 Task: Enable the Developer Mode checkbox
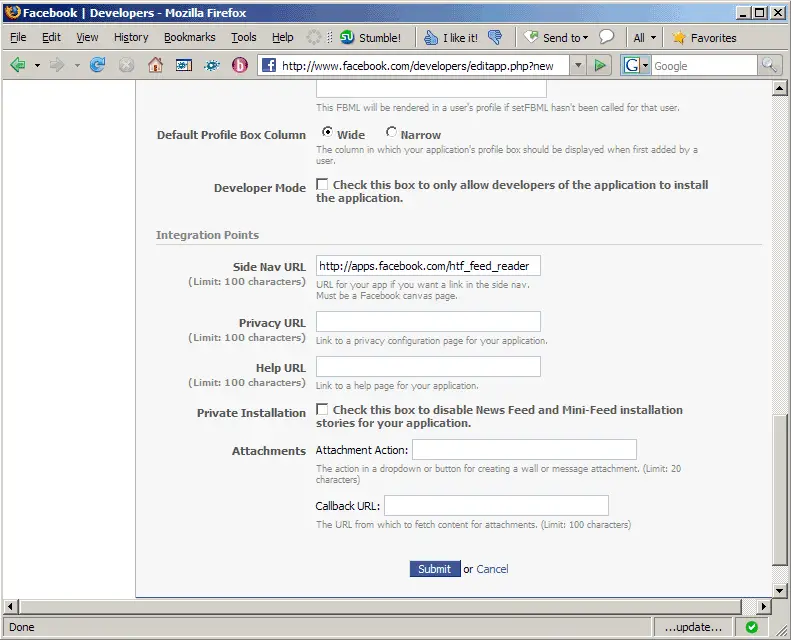322,184
